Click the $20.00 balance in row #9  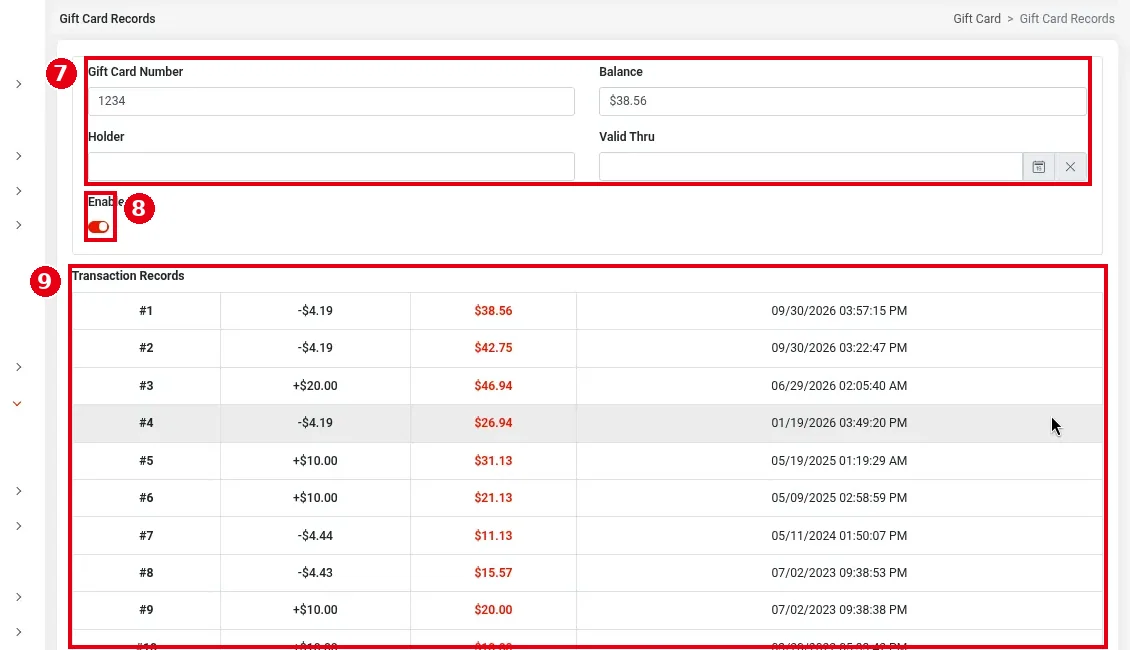[493, 610]
